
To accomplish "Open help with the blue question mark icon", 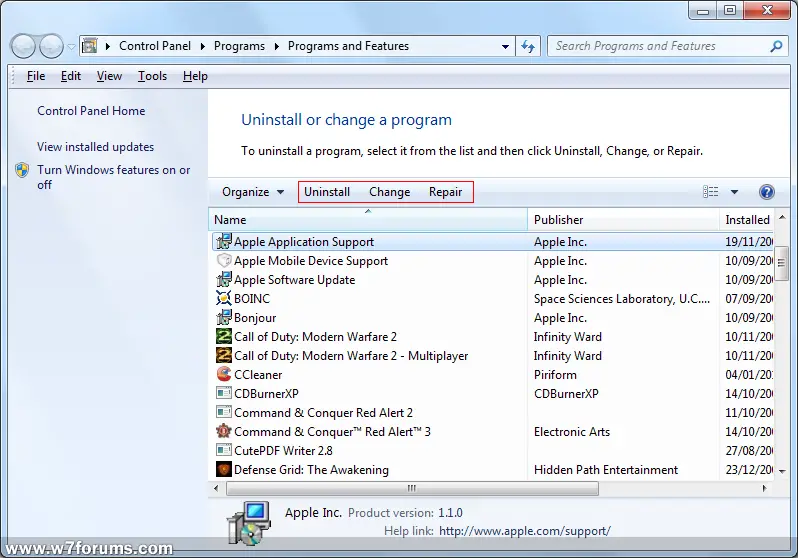I will [x=766, y=192].
